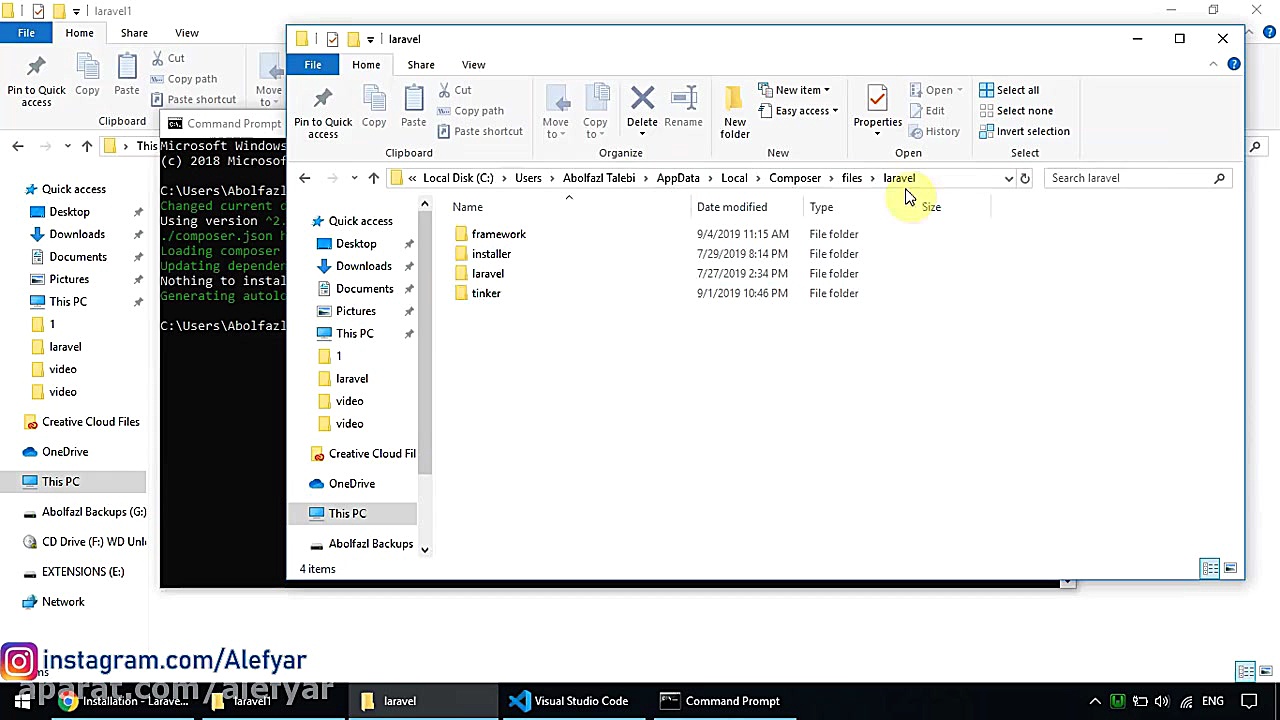Click Select none in the Select group
Viewport: 1280px width, 720px height.
click(x=1015, y=111)
